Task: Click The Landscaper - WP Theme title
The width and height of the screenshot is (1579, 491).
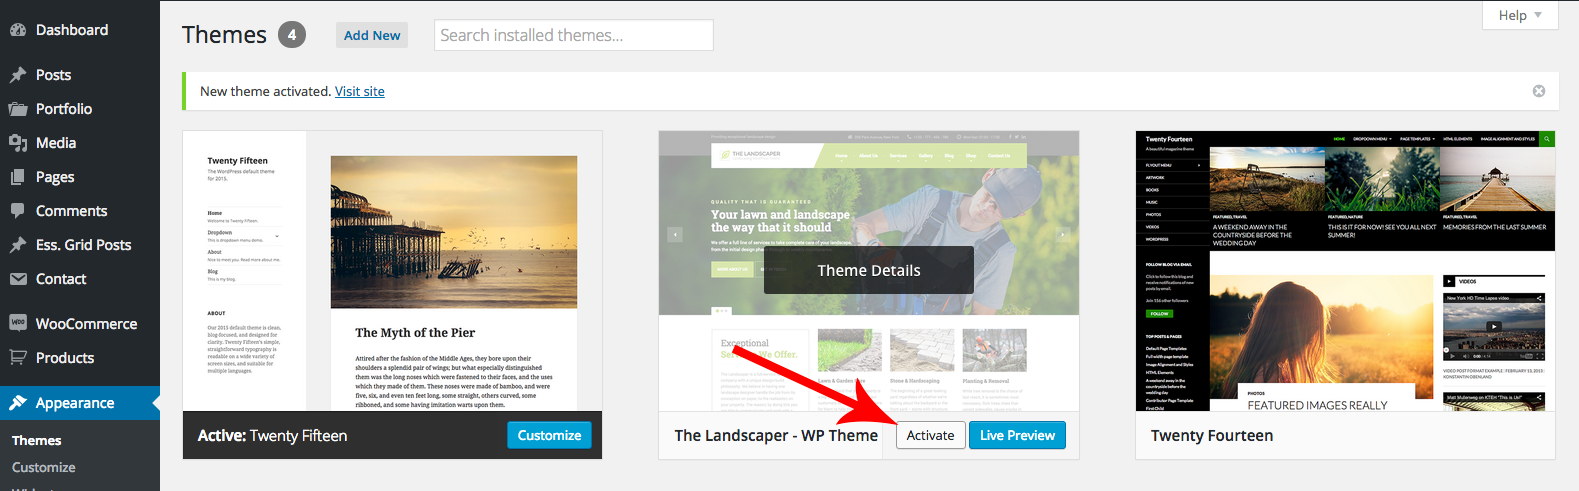Action: 776,435
